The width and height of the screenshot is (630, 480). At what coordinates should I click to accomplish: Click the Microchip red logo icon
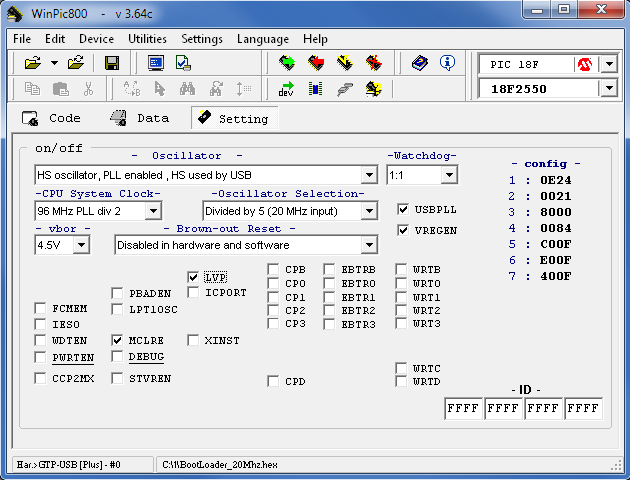coord(585,64)
